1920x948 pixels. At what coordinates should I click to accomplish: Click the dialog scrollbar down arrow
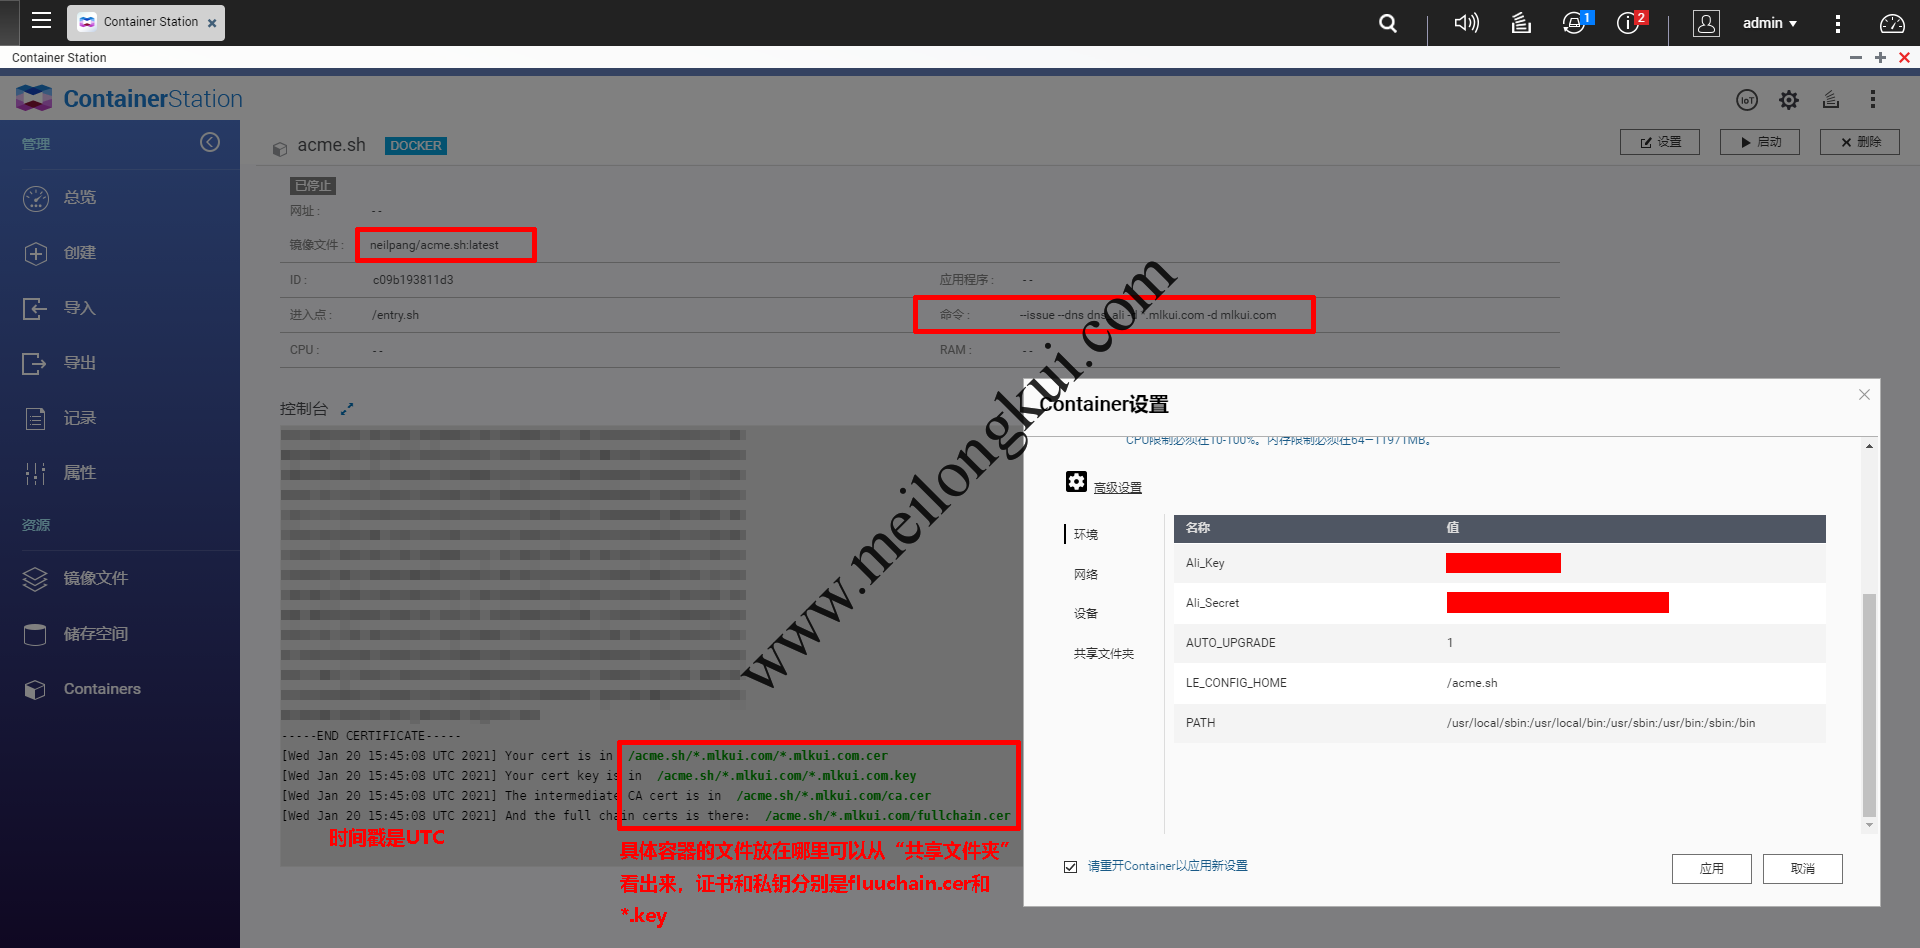coord(1869,826)
